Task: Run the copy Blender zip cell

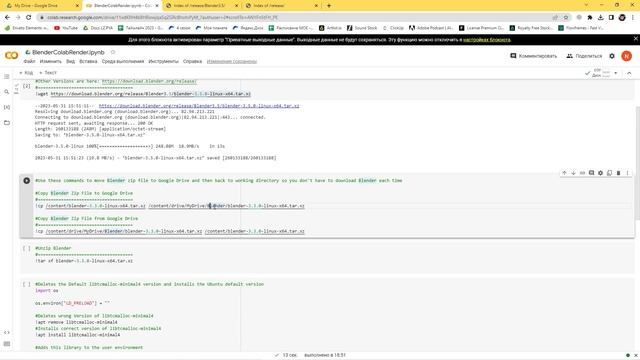Action: point(27,180)
